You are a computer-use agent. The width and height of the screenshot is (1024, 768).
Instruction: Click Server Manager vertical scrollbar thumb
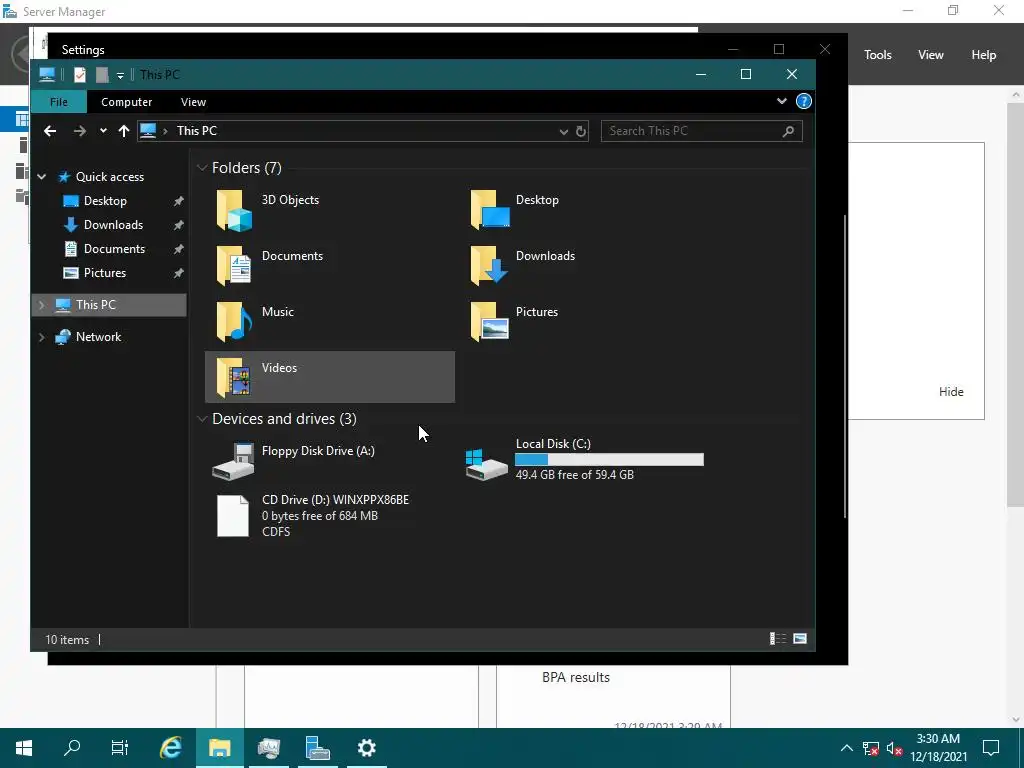pos(1015,304)
